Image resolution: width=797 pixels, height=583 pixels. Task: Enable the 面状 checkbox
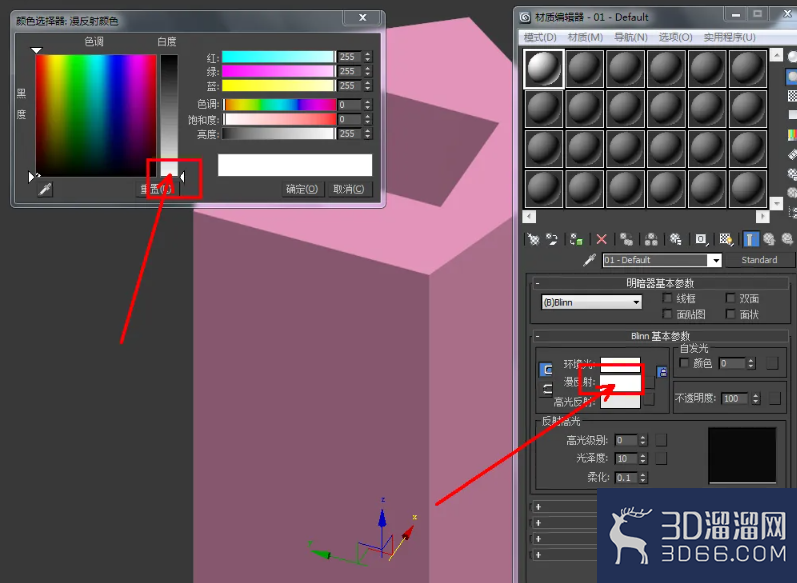[x=730, y=314]
